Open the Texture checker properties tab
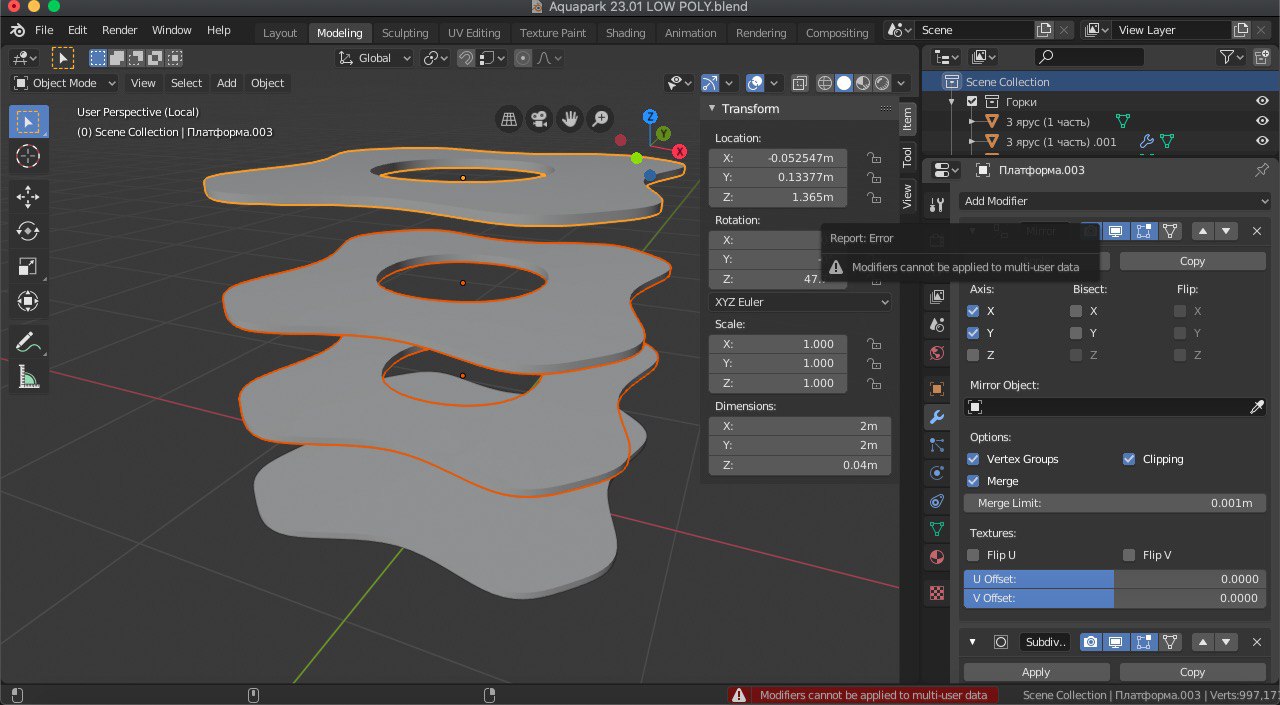Screen dimensions: 1280x705 click(x=937, y=592)
